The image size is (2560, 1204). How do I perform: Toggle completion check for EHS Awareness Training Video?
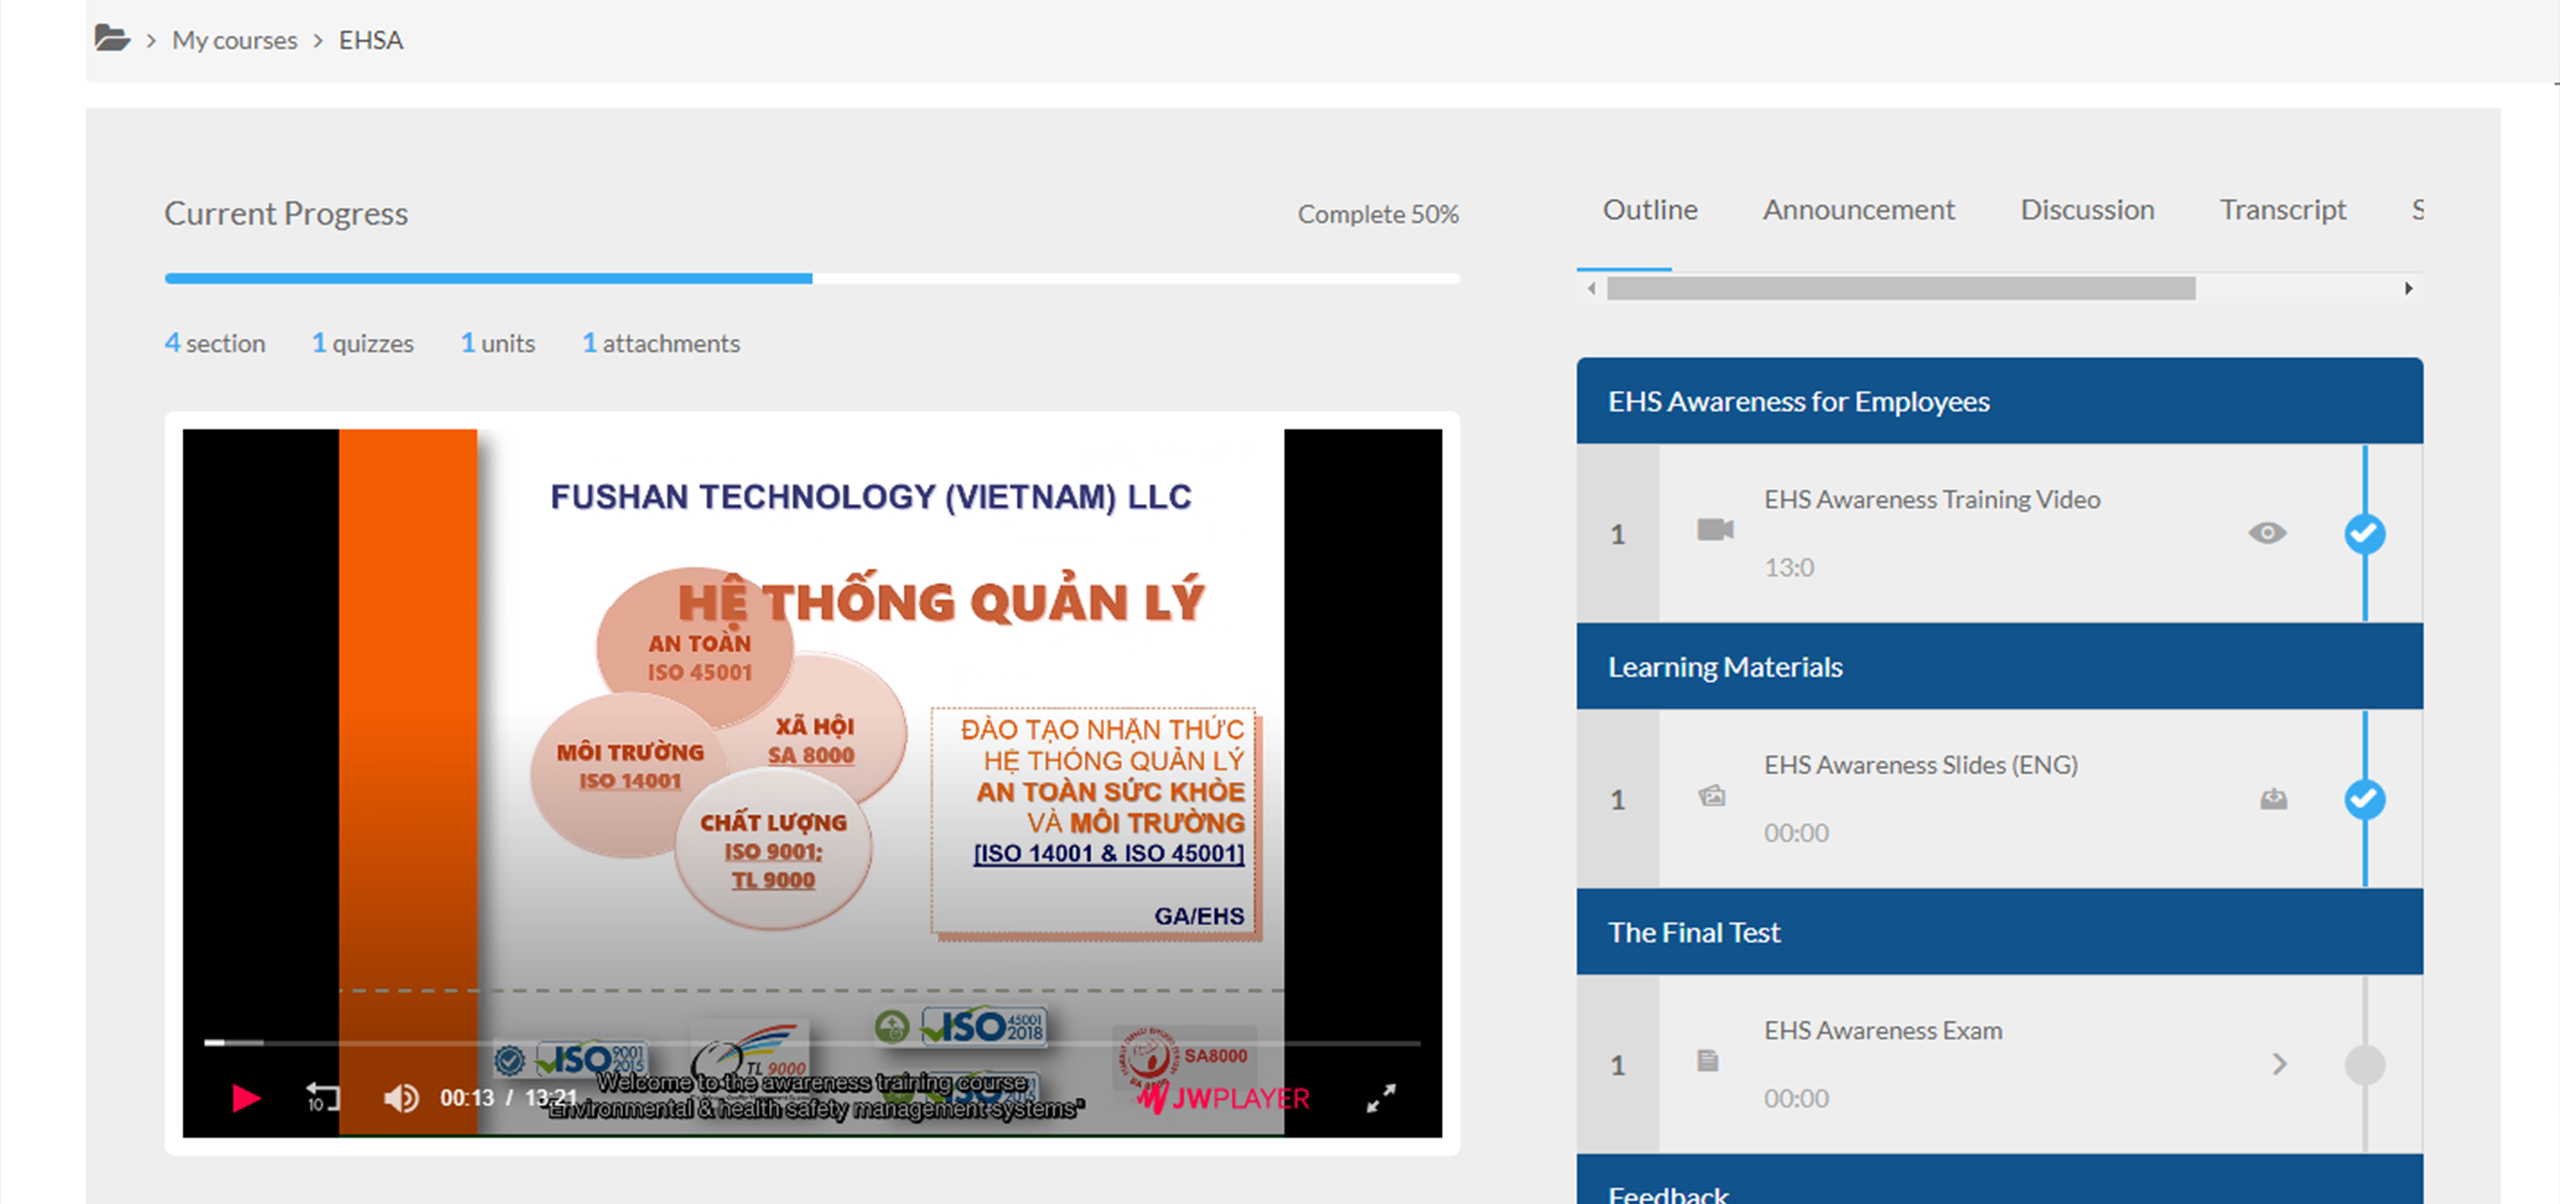2364,534
